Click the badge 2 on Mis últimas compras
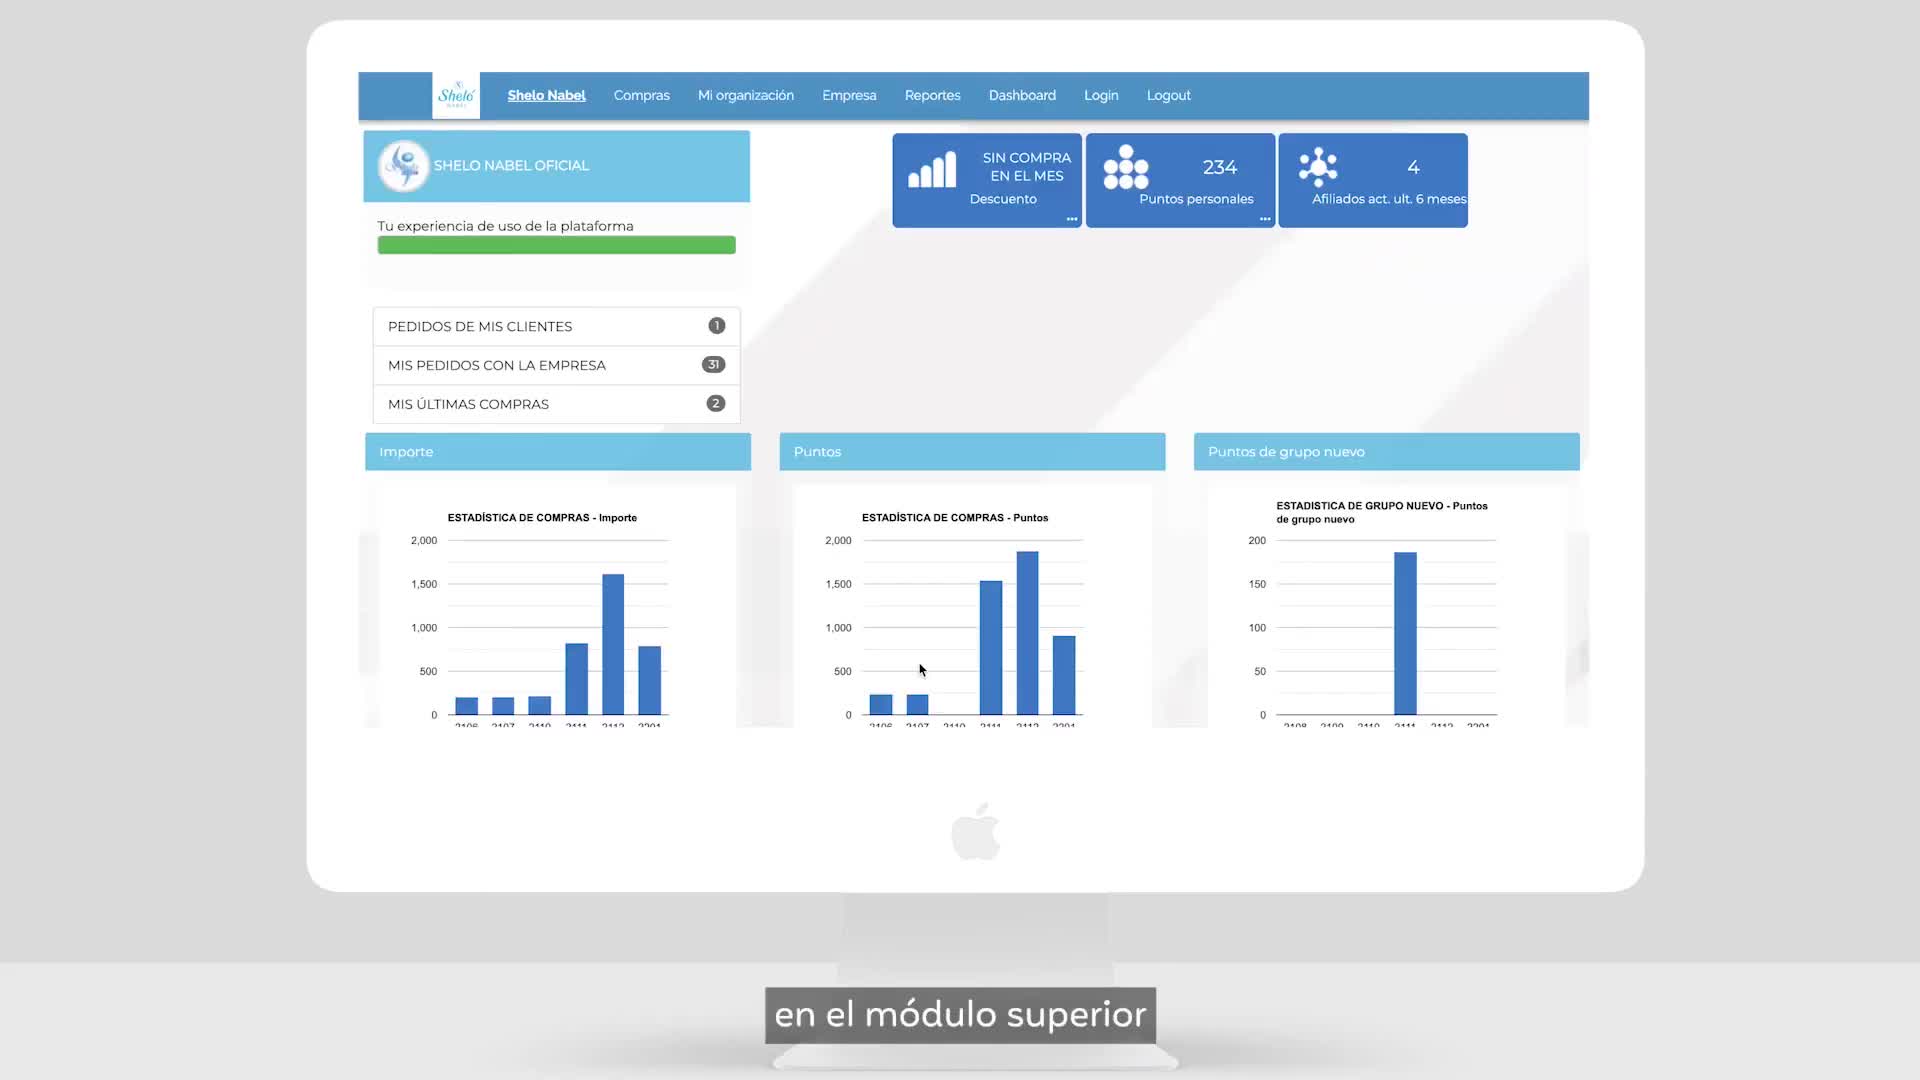The height and width of the screenshot is (1080, 1920). point(715,404)
